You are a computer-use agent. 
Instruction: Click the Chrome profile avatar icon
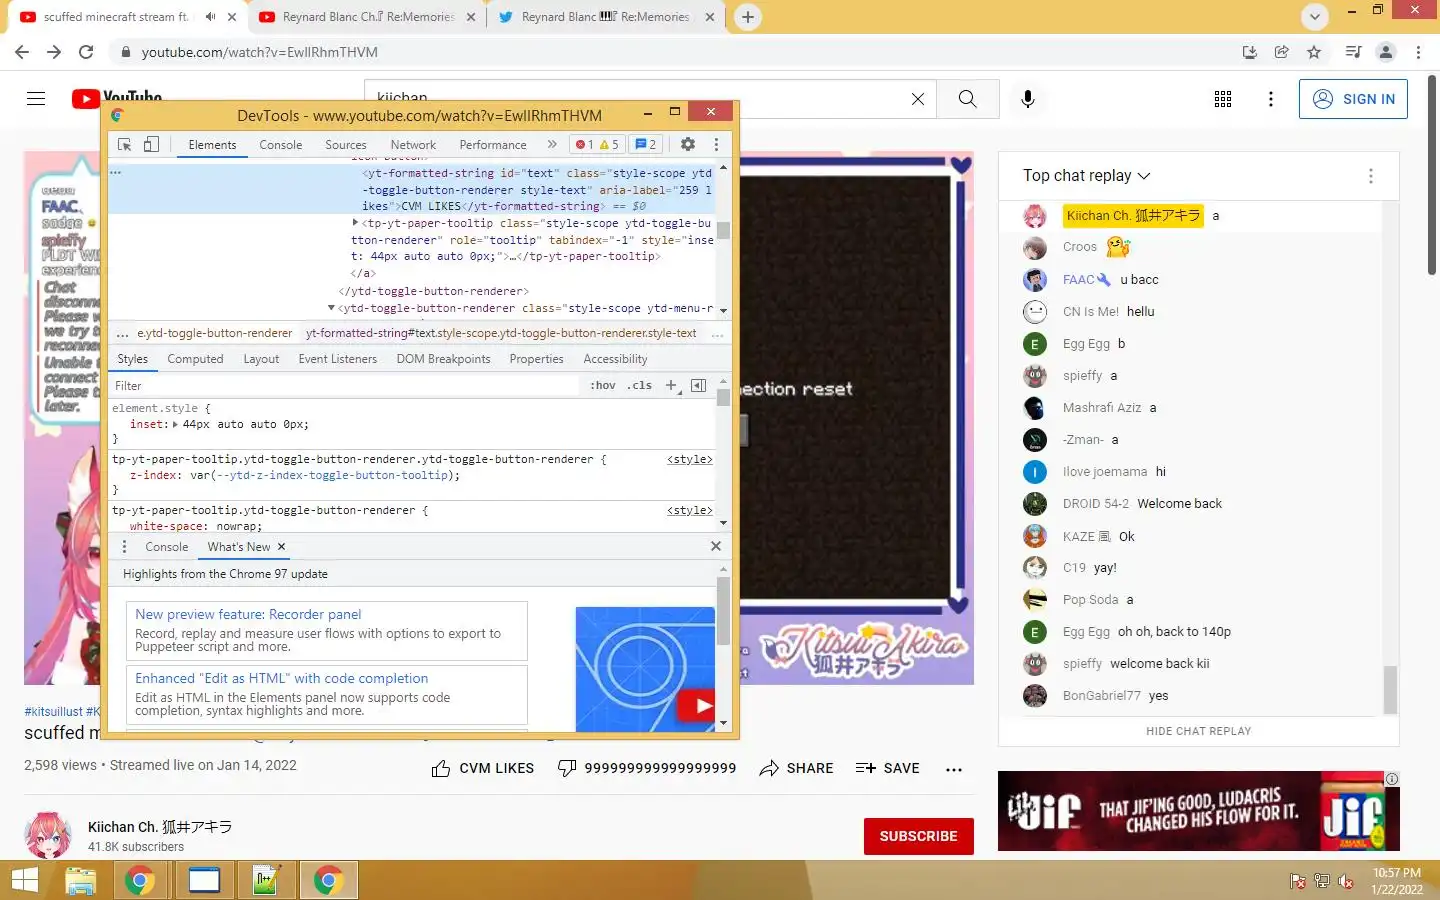(x=1385, y=52)
